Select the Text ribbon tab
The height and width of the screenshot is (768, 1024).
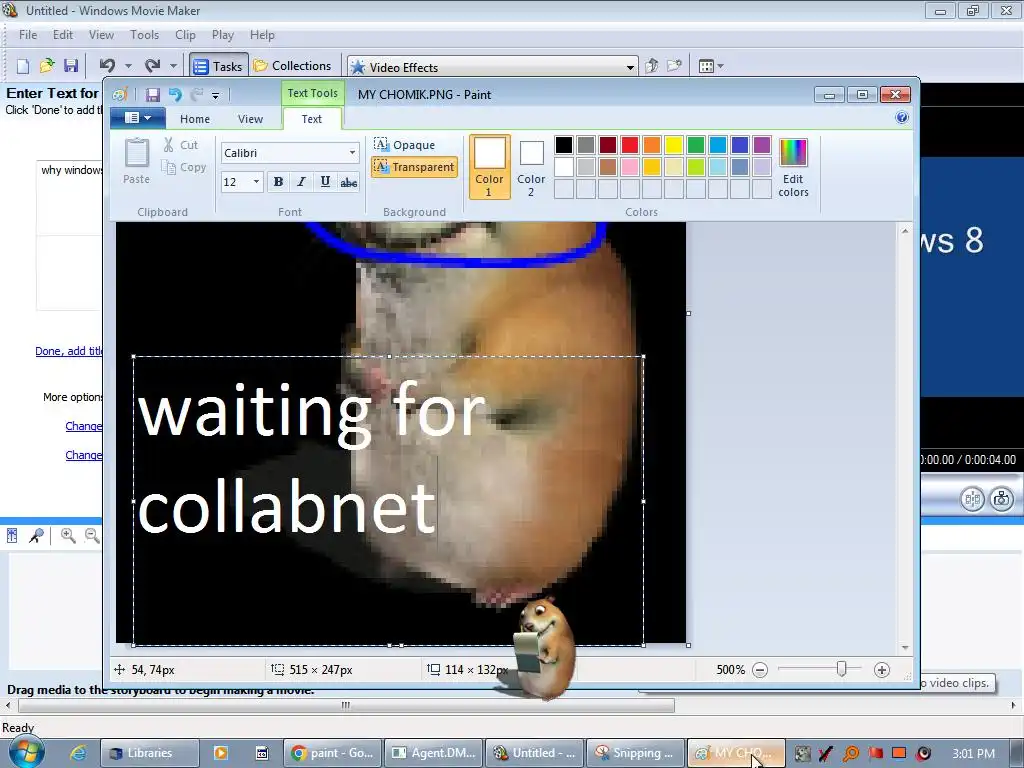[x=312, y=119]
